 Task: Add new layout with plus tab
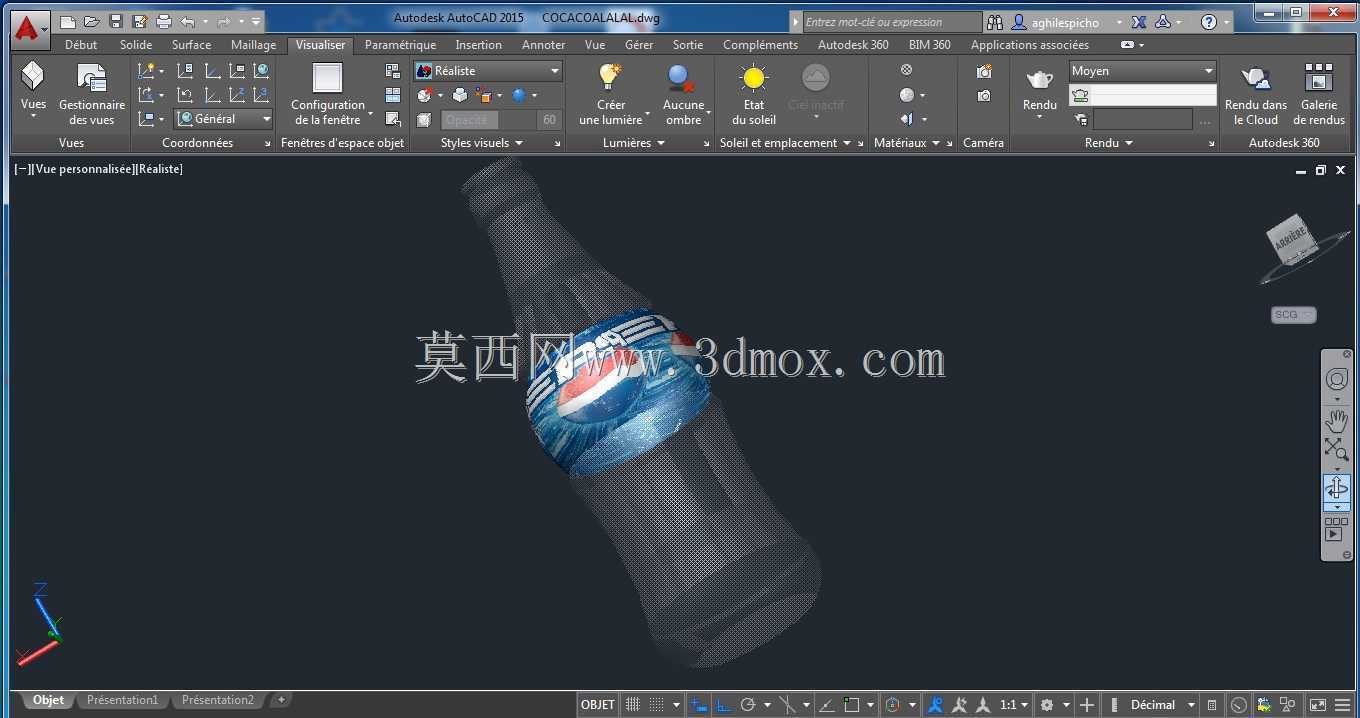tap(281, 700)
